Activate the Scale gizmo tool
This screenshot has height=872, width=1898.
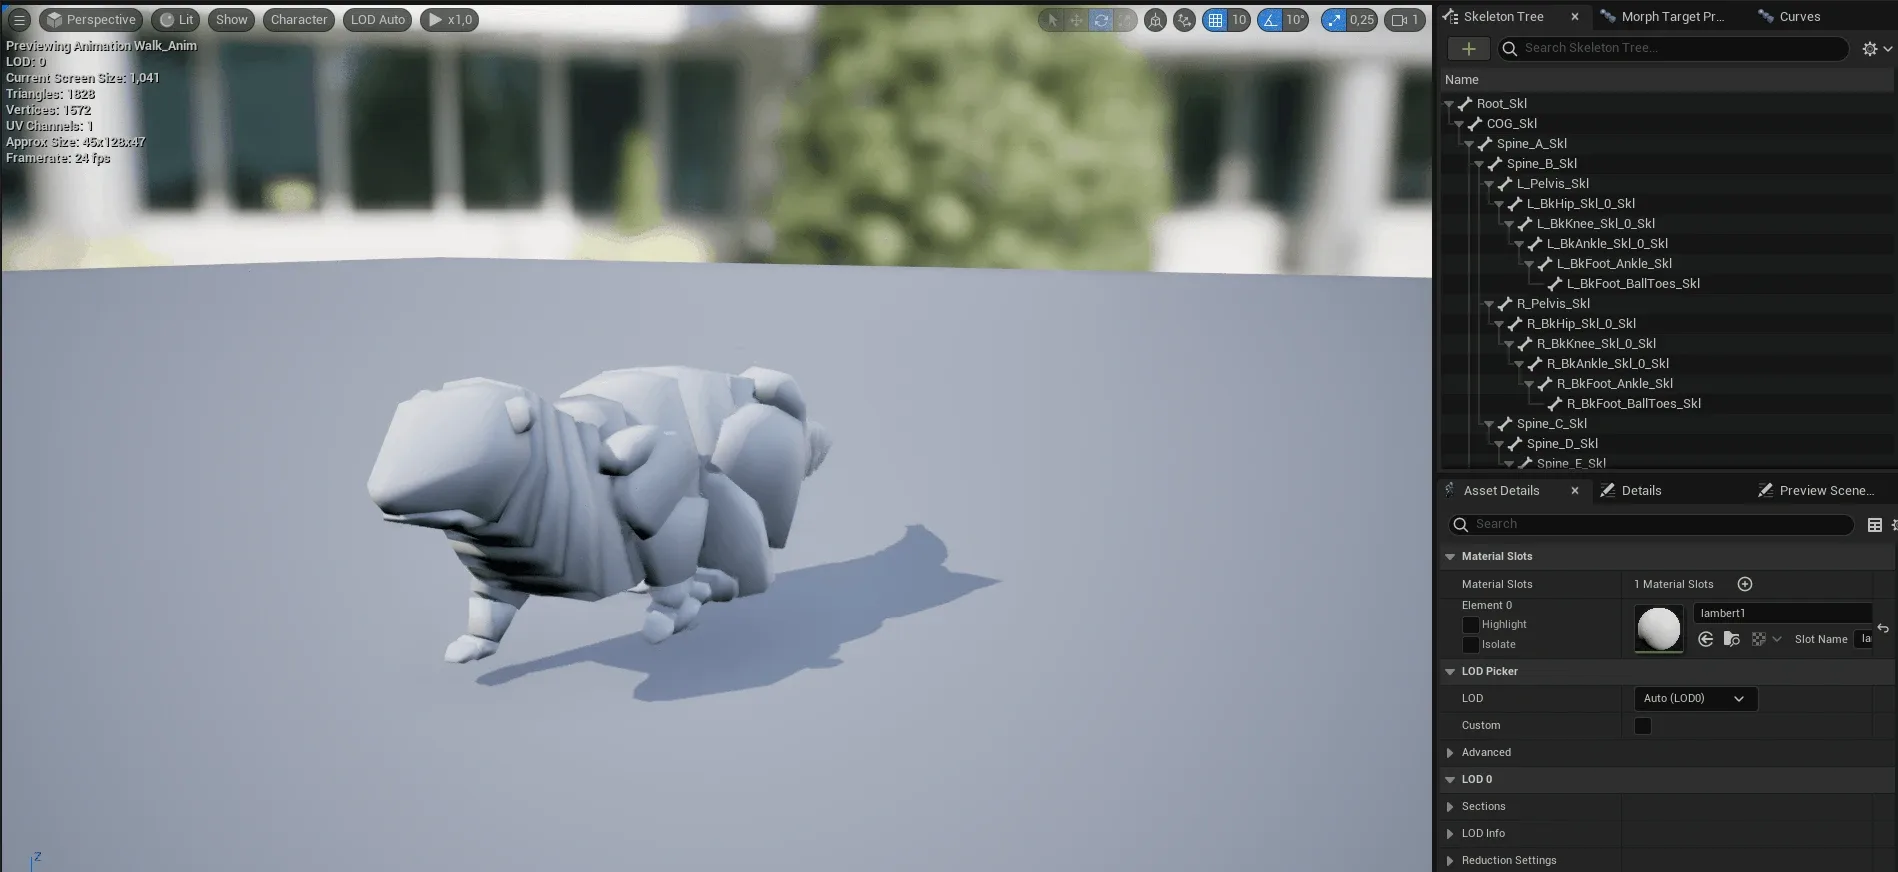point(1126,20)
